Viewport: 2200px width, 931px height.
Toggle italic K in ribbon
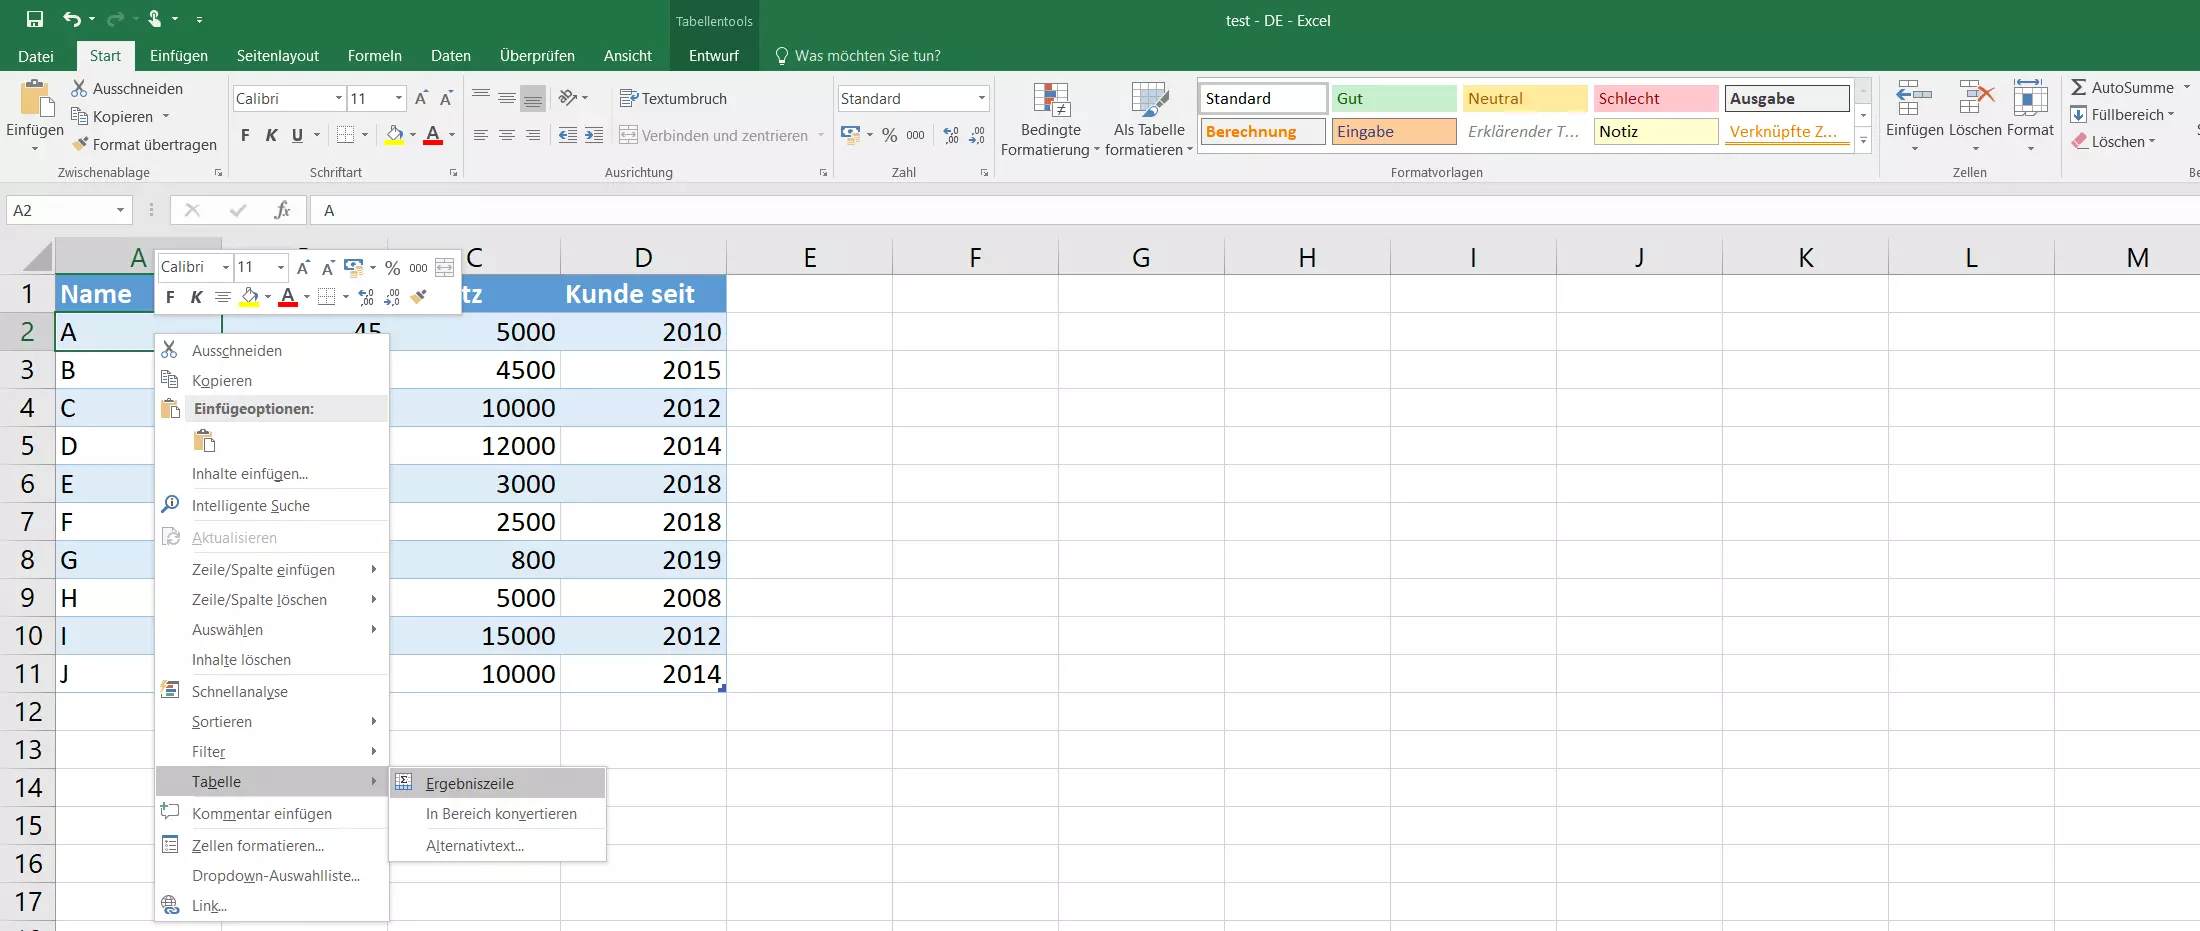(271, 135)
